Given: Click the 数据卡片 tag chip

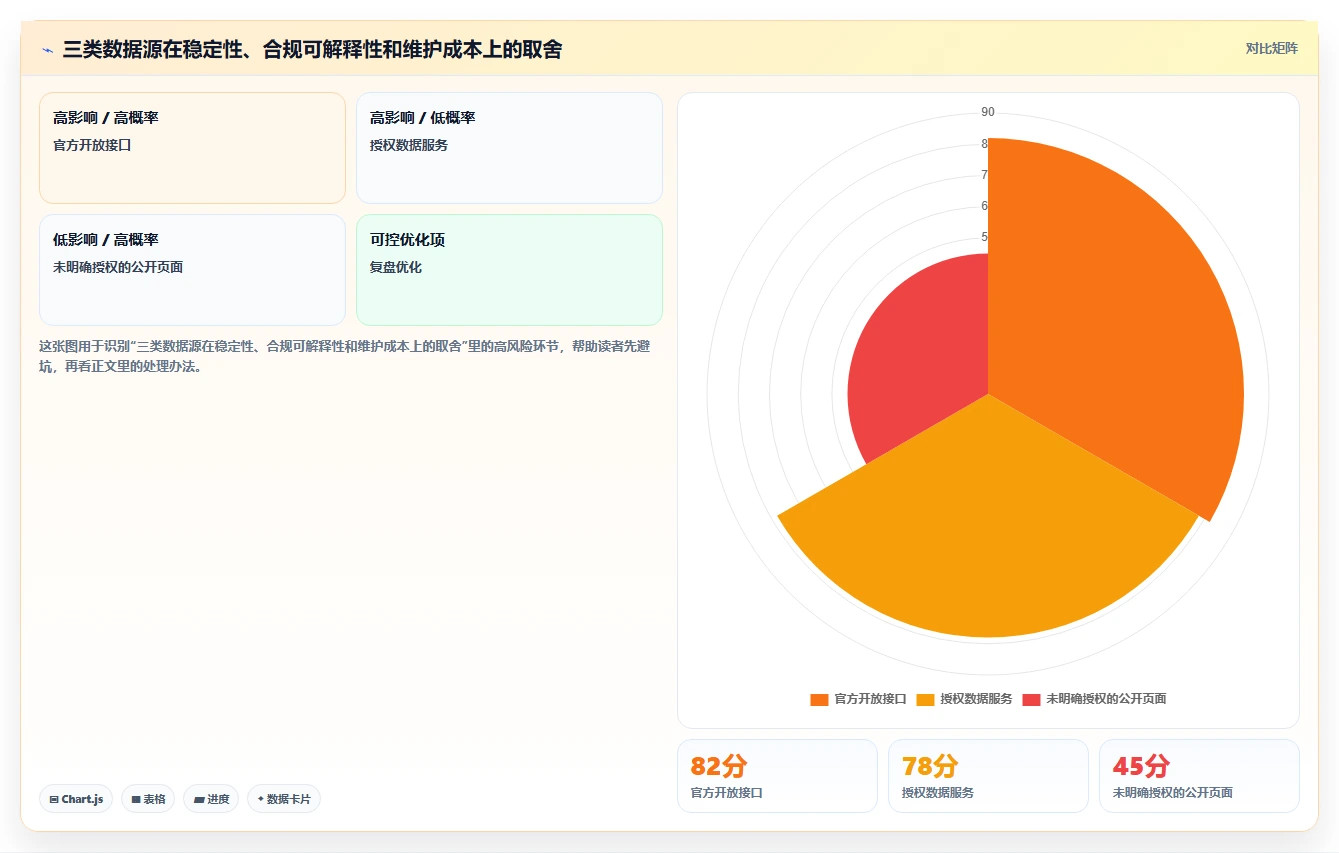Looking at the screenshot, I should pos(284,799).
